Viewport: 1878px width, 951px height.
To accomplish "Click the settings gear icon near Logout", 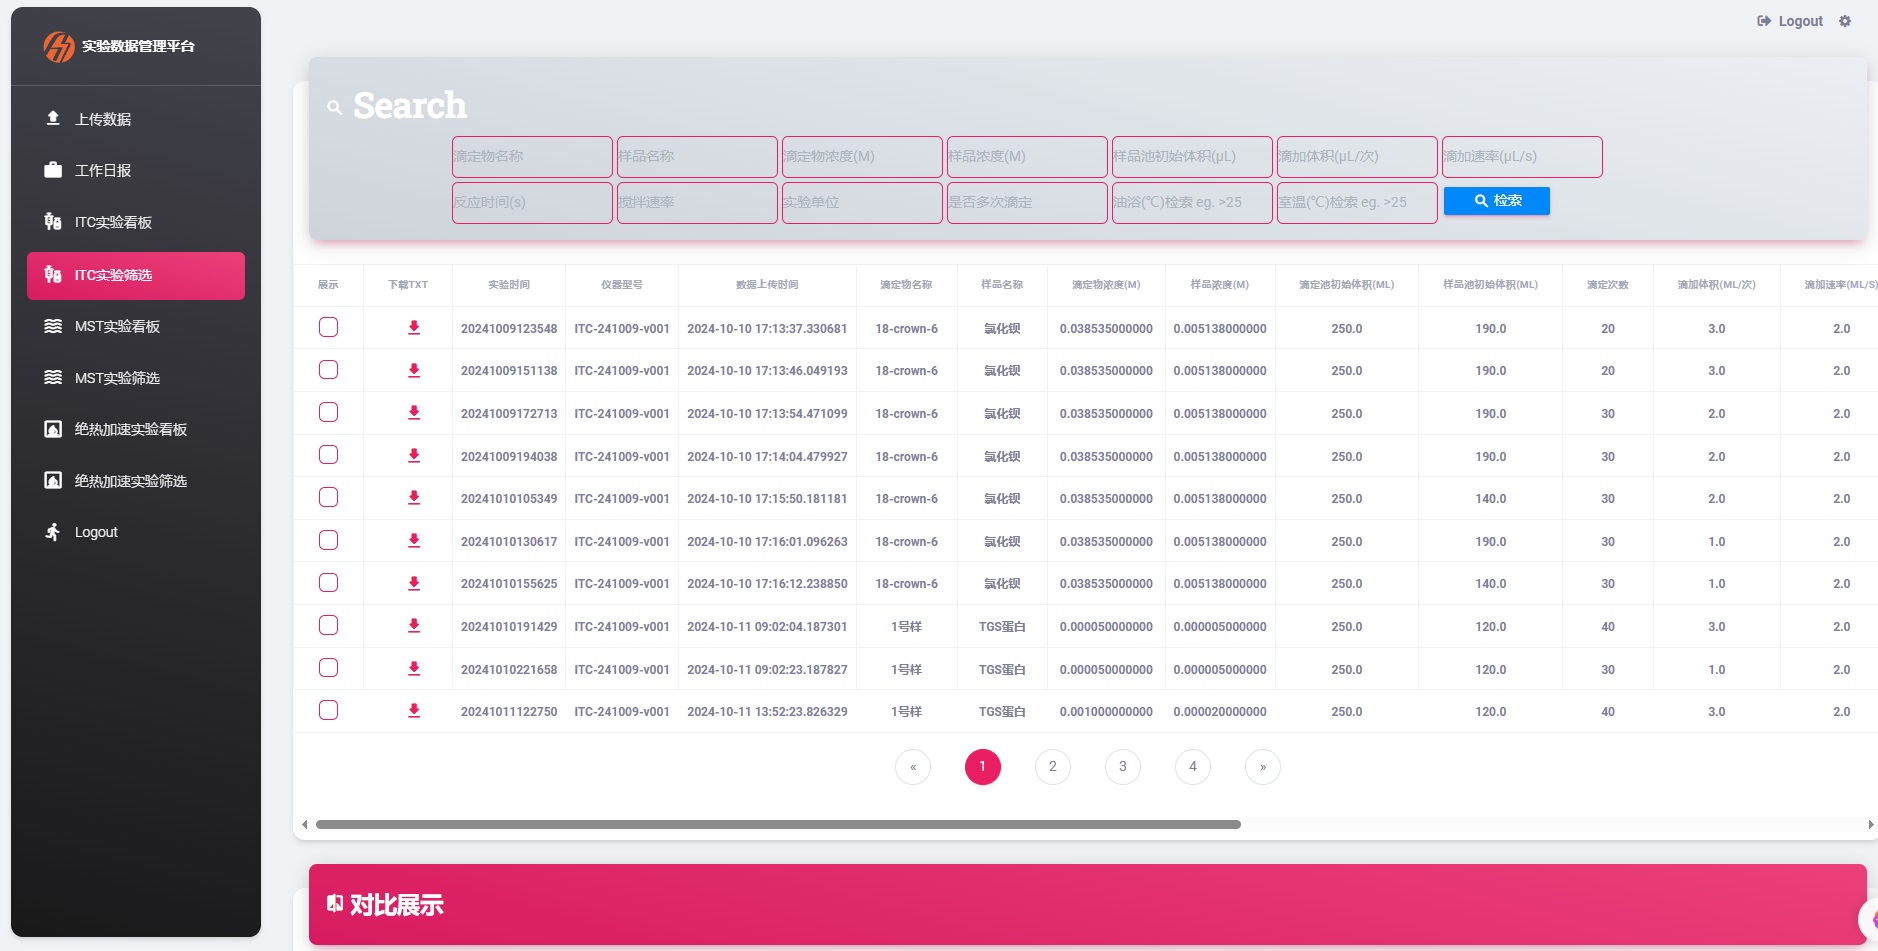I will tap(1845, 21).
